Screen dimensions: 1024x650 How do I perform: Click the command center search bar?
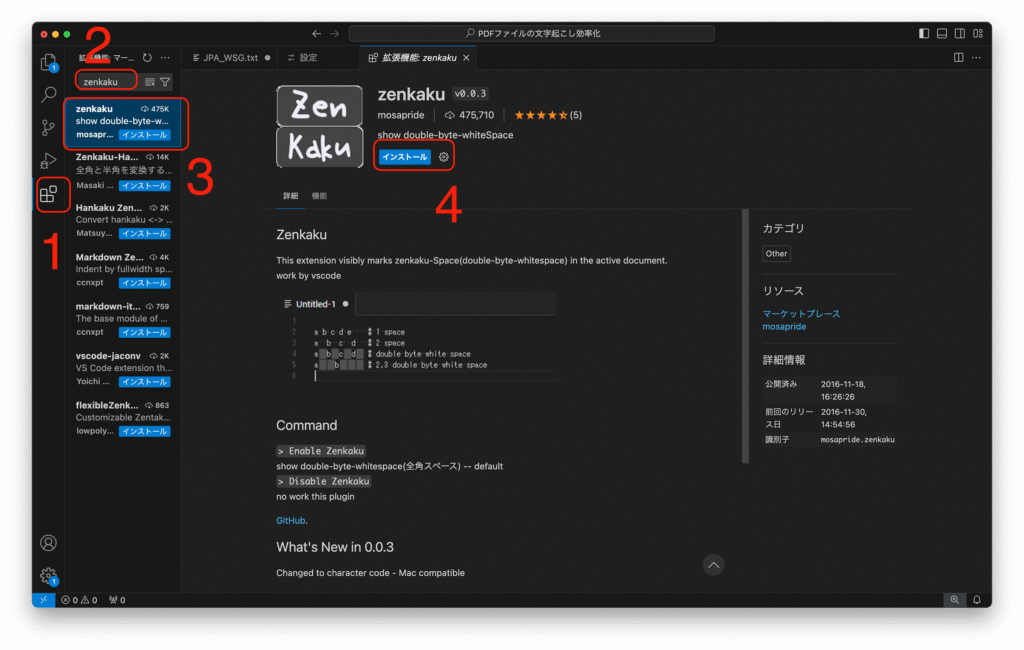[532, 33]
